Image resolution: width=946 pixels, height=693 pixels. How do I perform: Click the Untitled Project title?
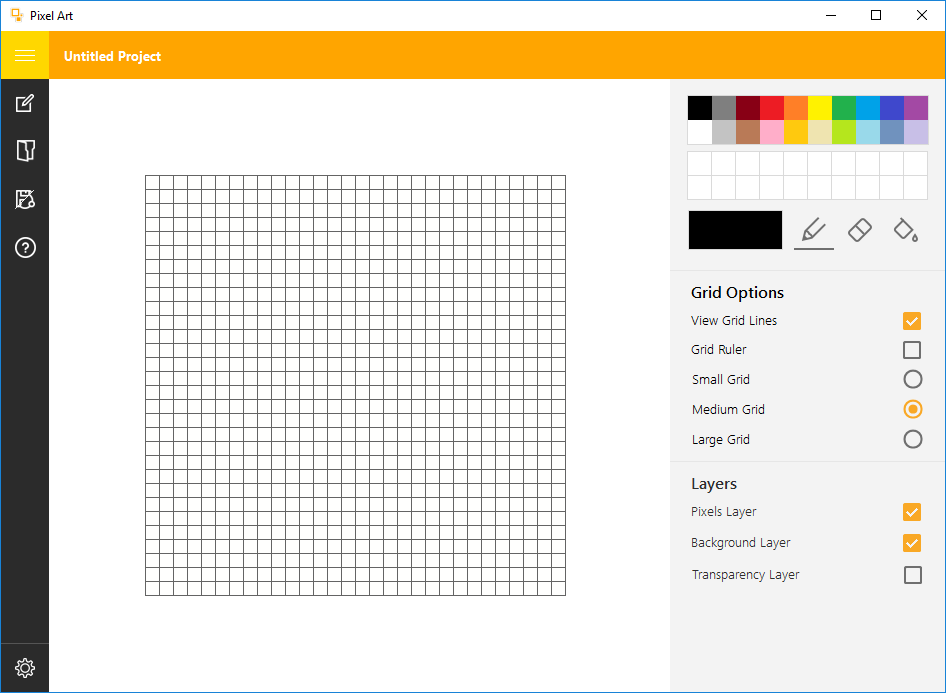click(112, 56)
